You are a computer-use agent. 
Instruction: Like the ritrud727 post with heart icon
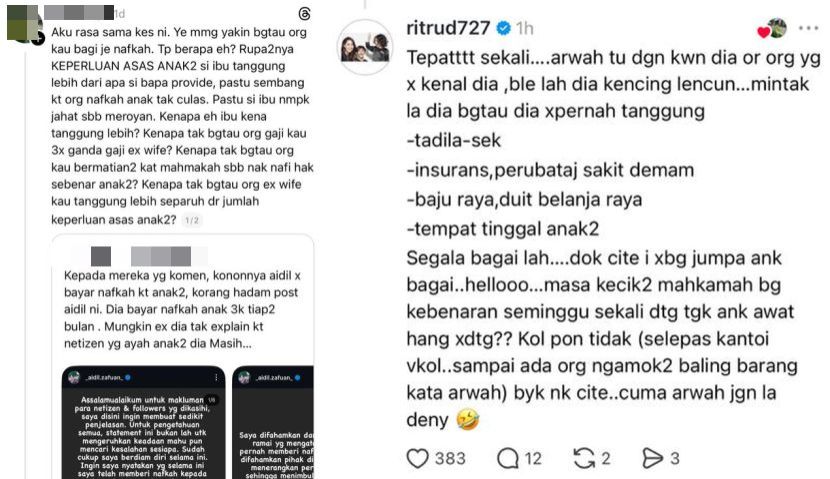click(x=417, y=458)
